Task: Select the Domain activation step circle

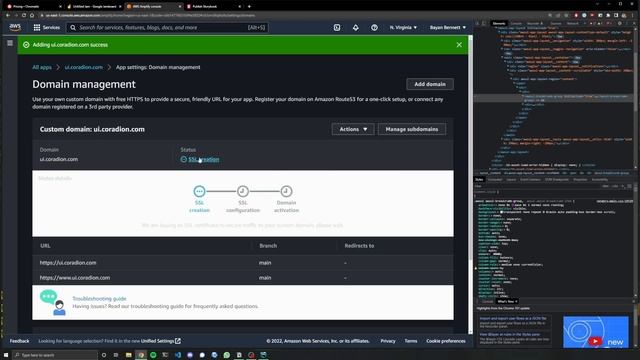Action: point(286,191)
